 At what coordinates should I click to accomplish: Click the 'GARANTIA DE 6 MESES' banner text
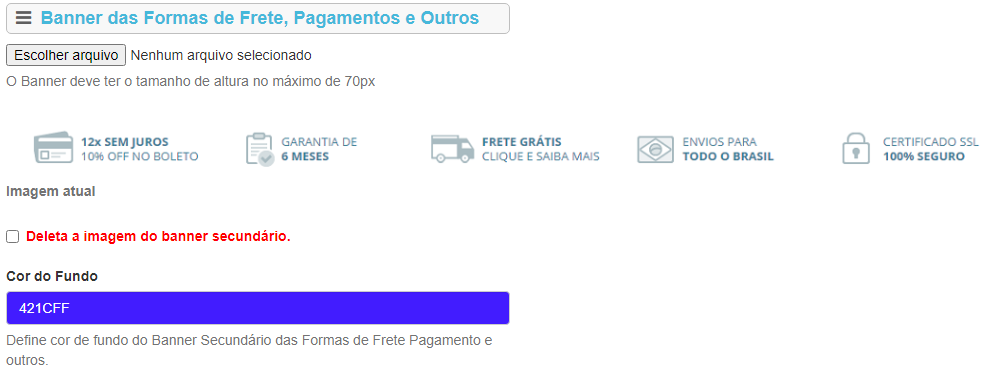click(x=319, y=149)
